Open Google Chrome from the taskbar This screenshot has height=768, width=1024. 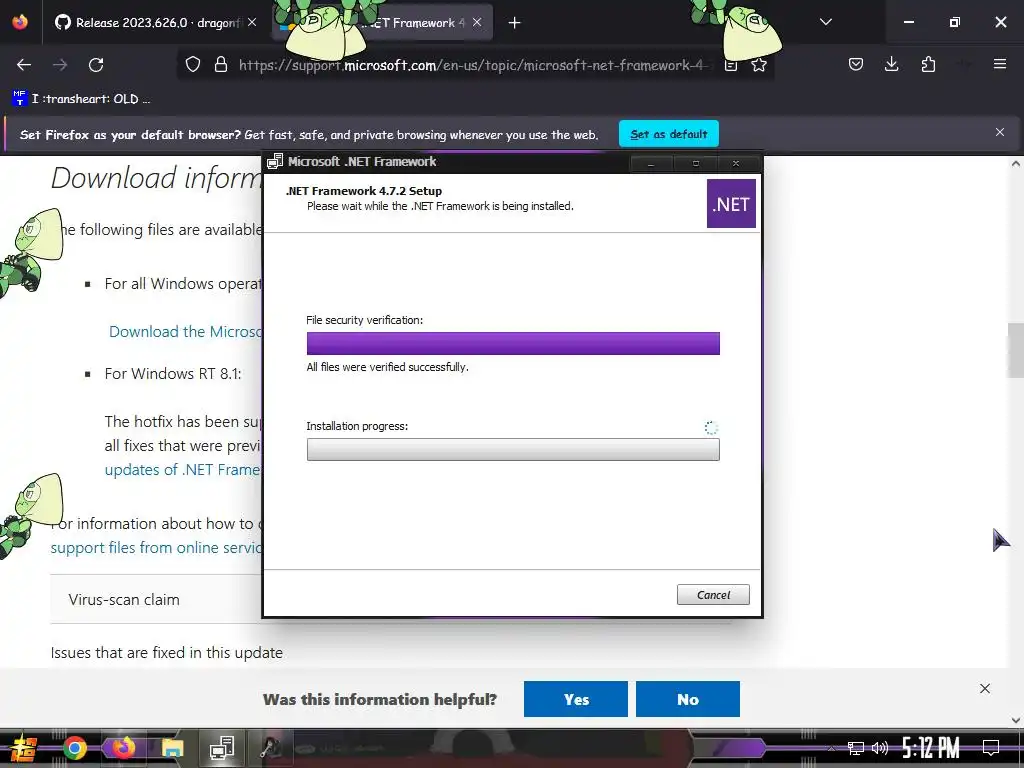coord(75,748)
